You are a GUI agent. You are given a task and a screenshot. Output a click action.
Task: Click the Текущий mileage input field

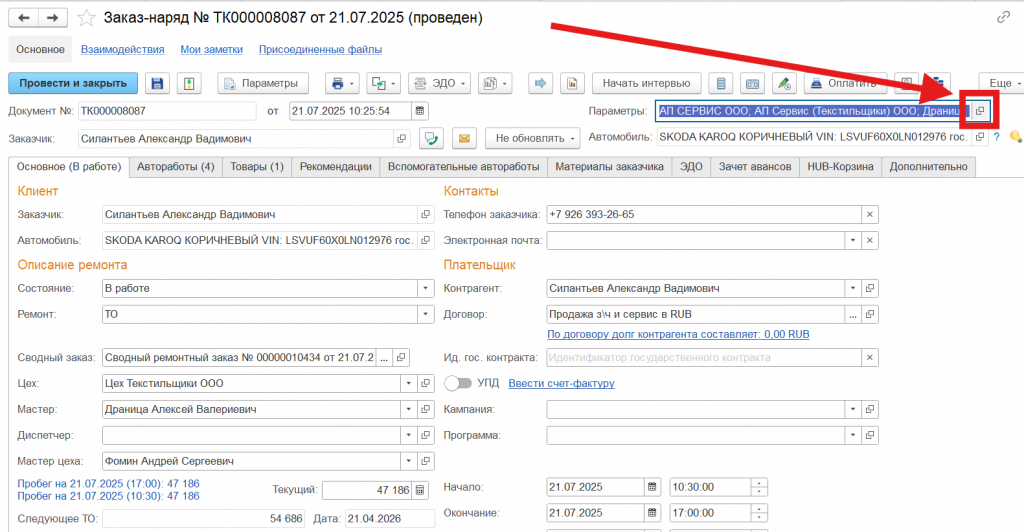pos(367,490)
